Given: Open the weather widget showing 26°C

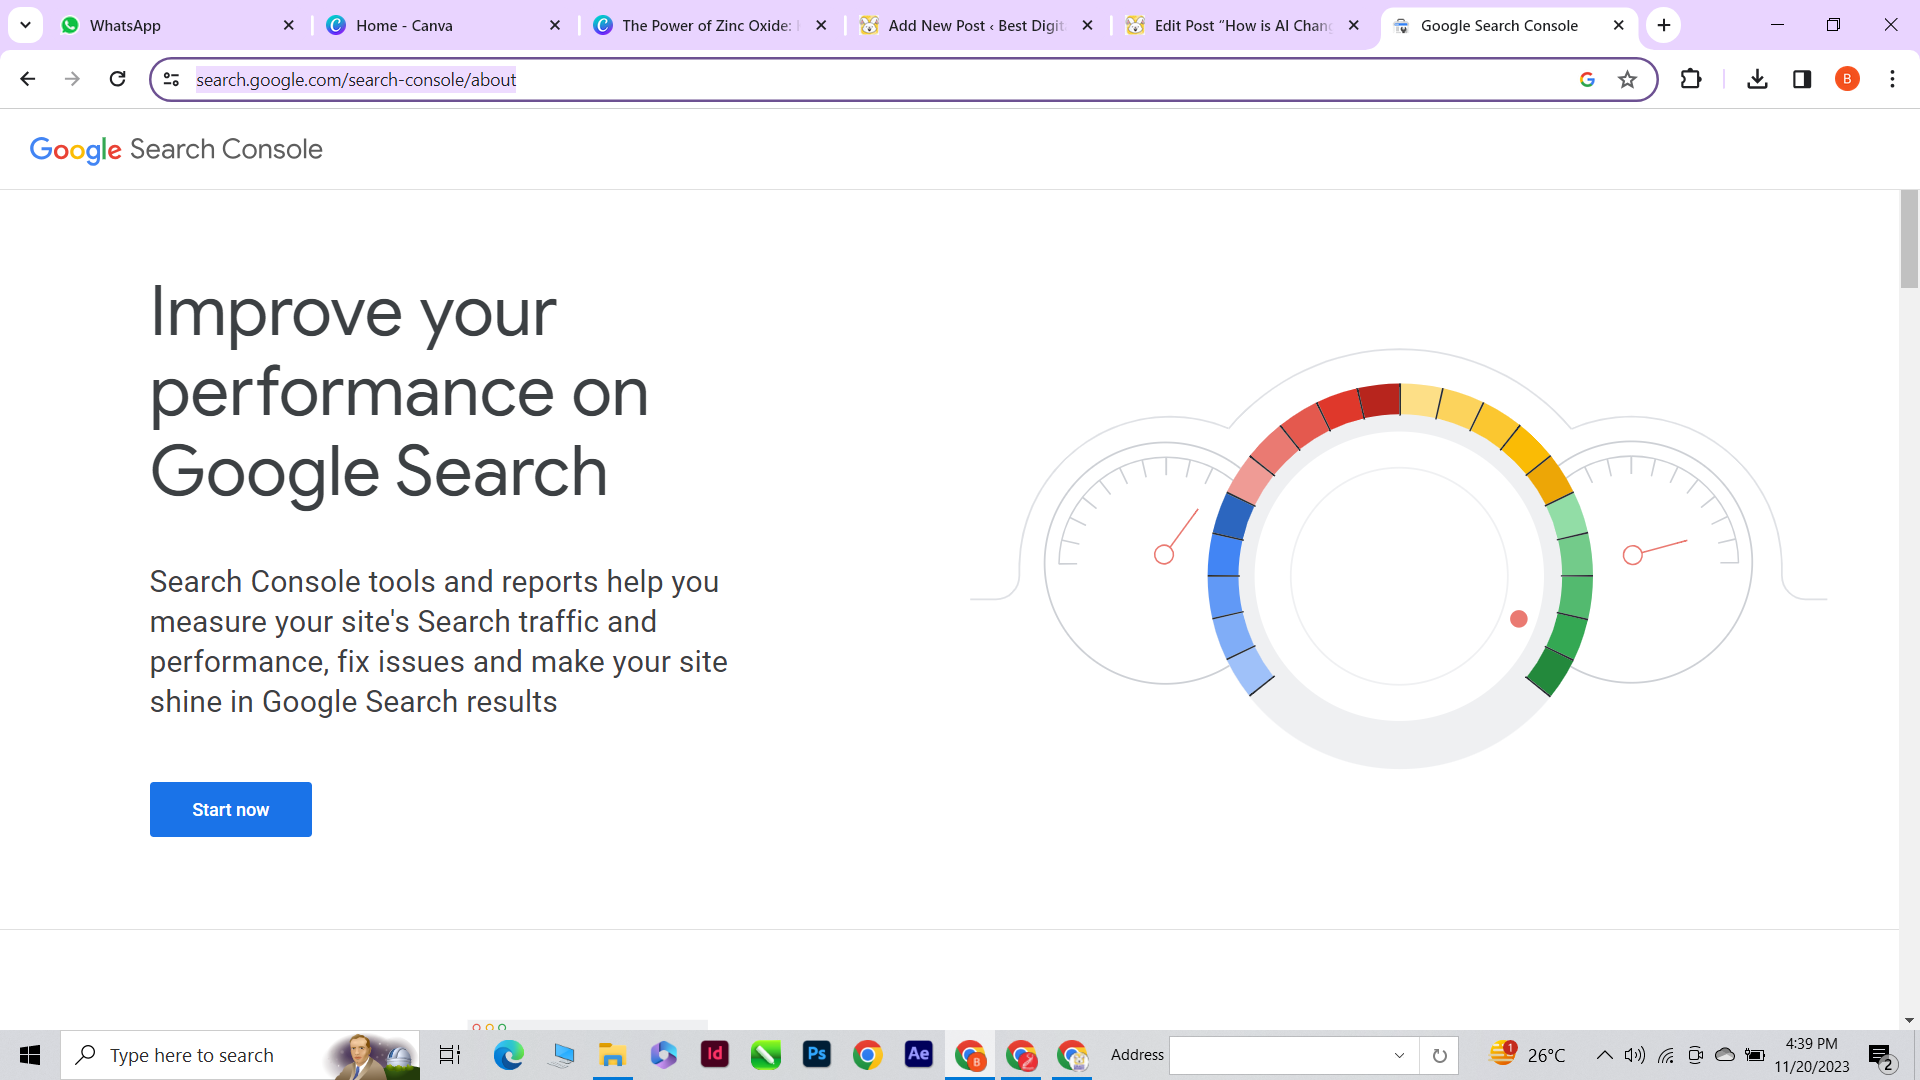Looking at the screenshot, I should click(x=1528, y=1055).
